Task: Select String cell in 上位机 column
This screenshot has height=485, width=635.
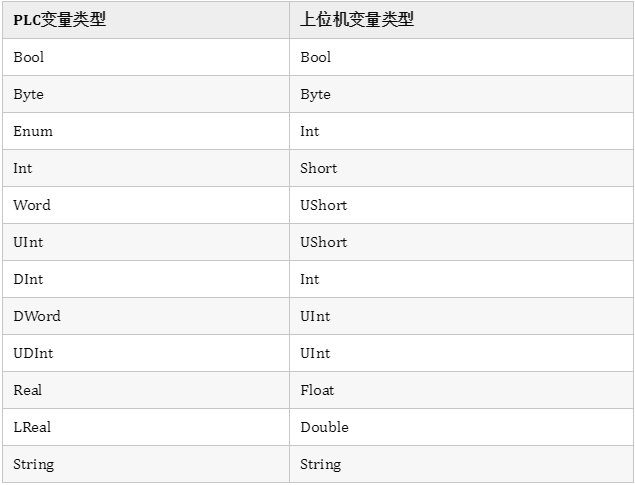Action: pos(461,464)
